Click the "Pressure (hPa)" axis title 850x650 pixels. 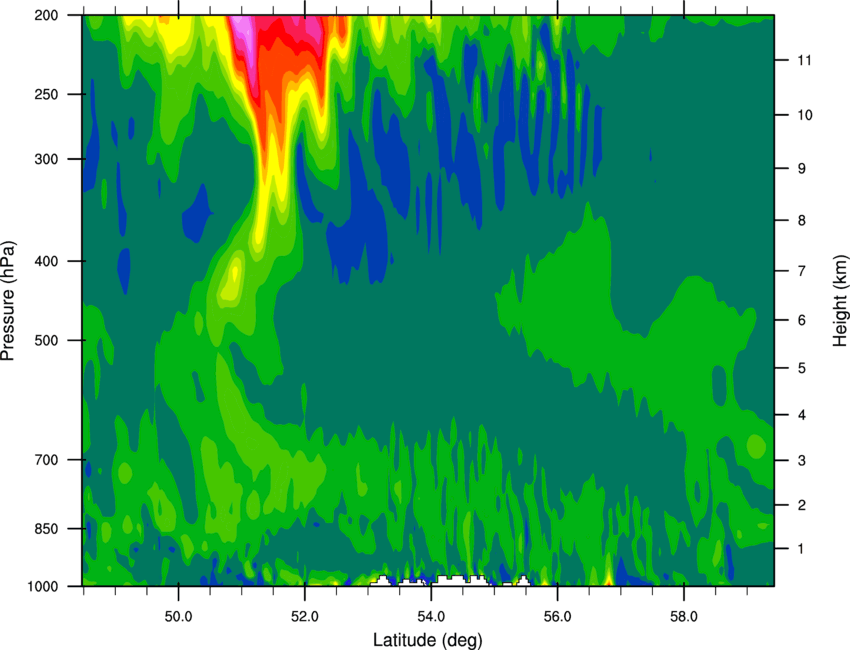8,301
